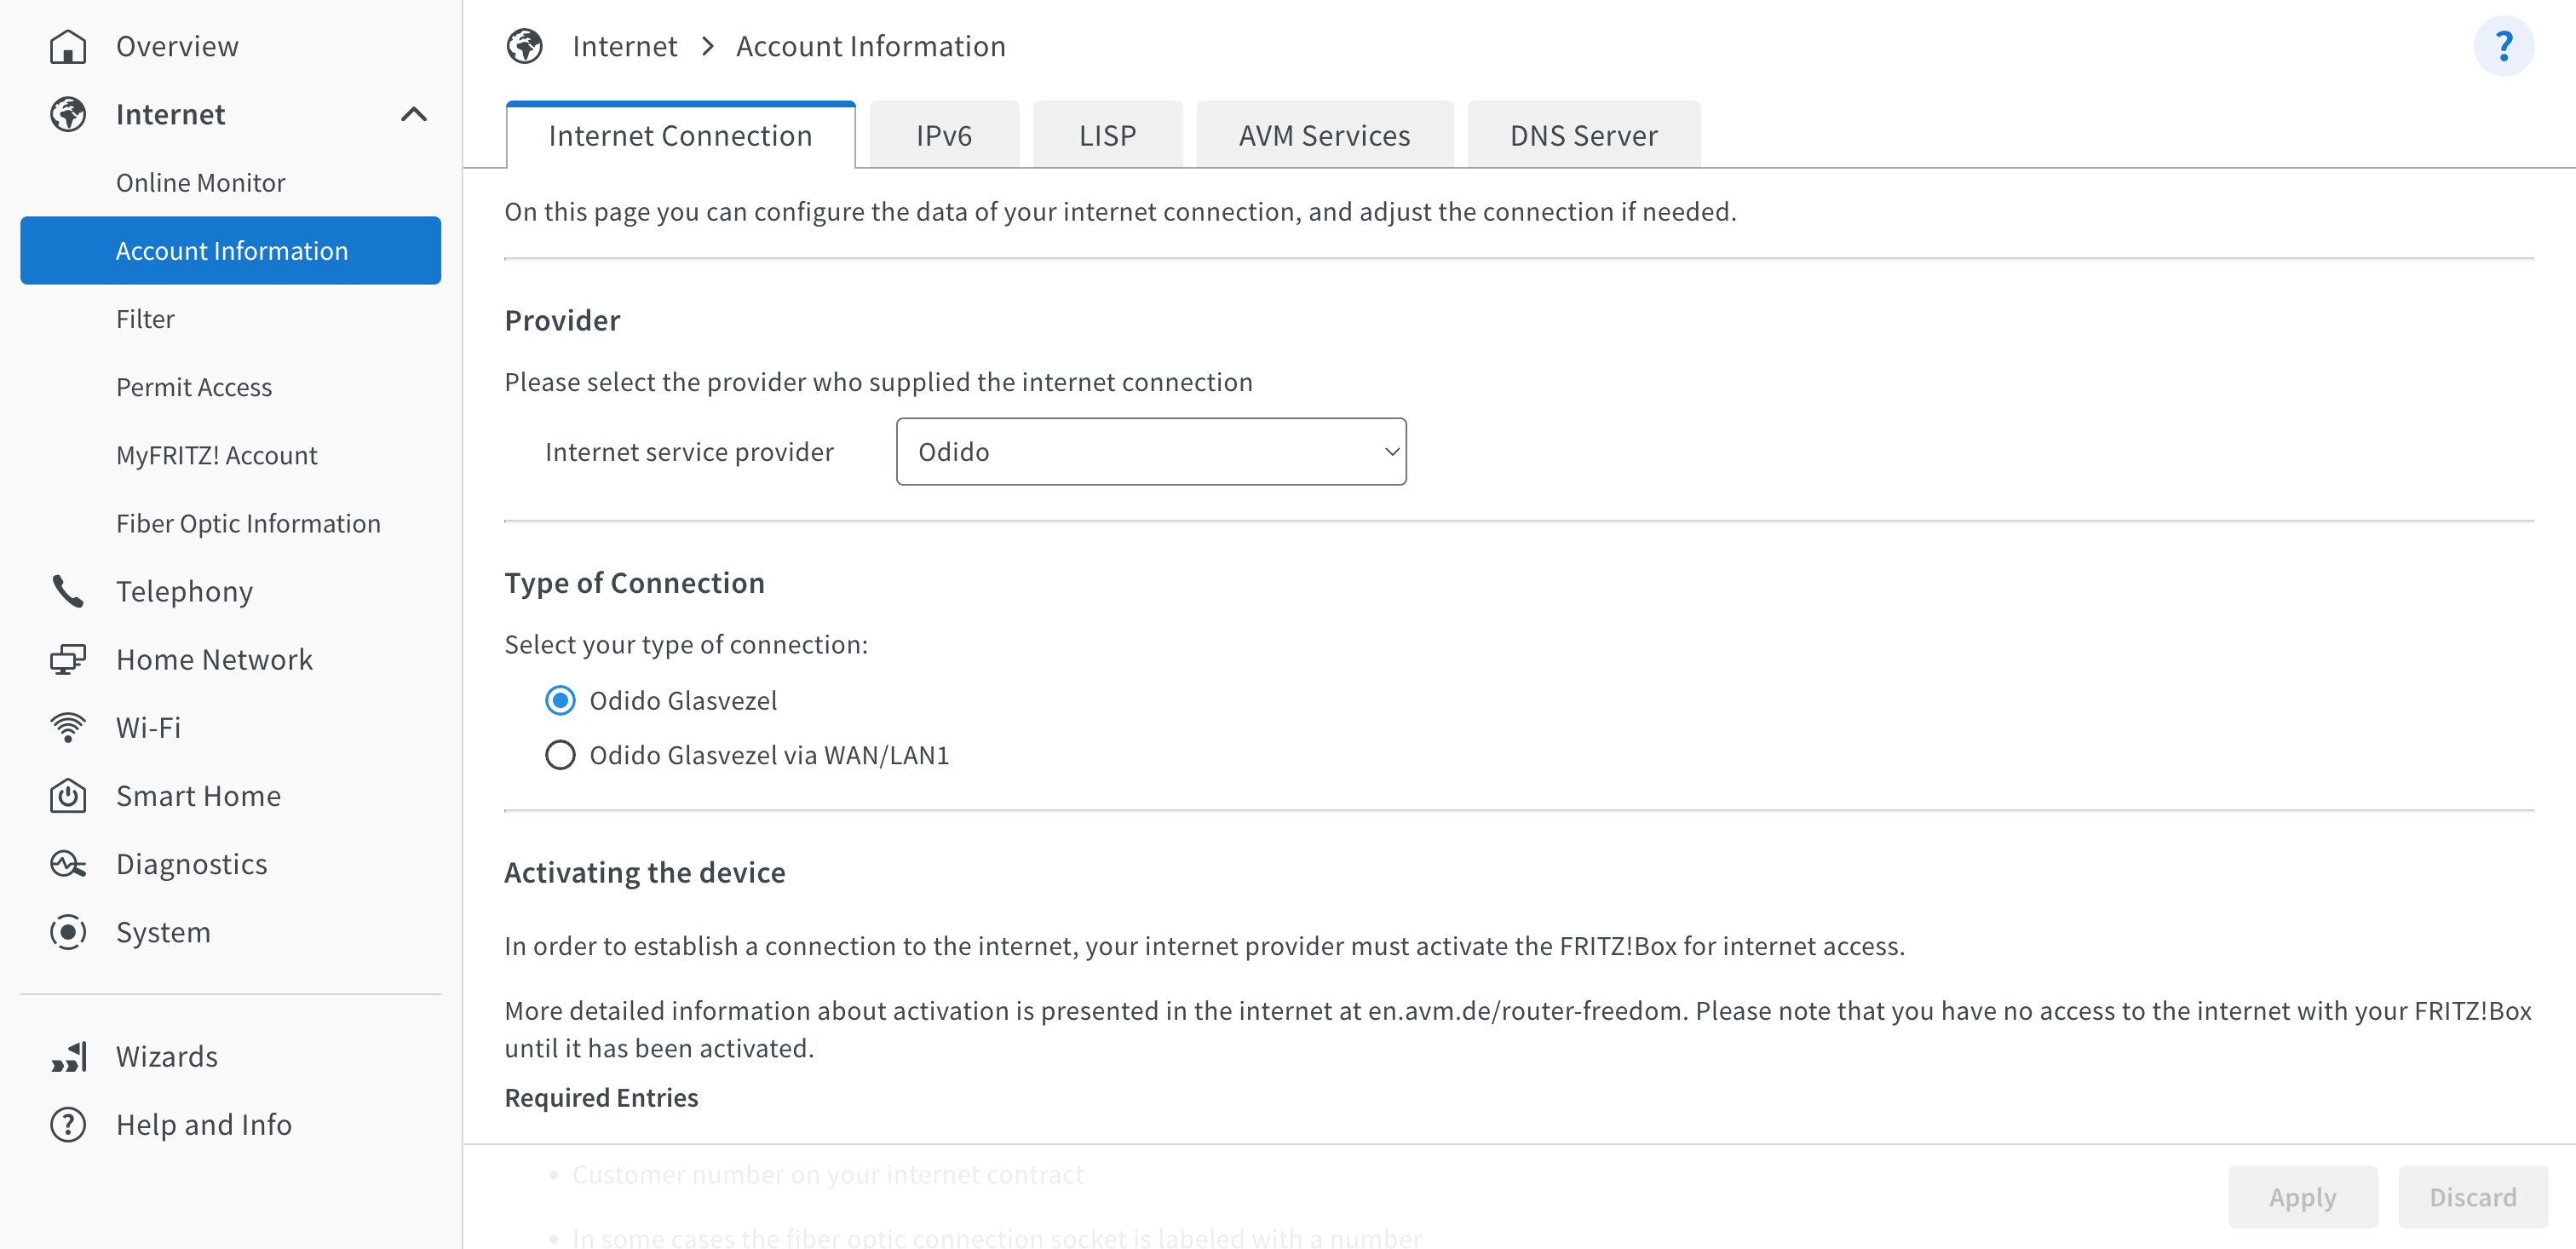Open Filter in sidebar
The width and height of the screenshot is (2576, 1249).
[230, 318]
